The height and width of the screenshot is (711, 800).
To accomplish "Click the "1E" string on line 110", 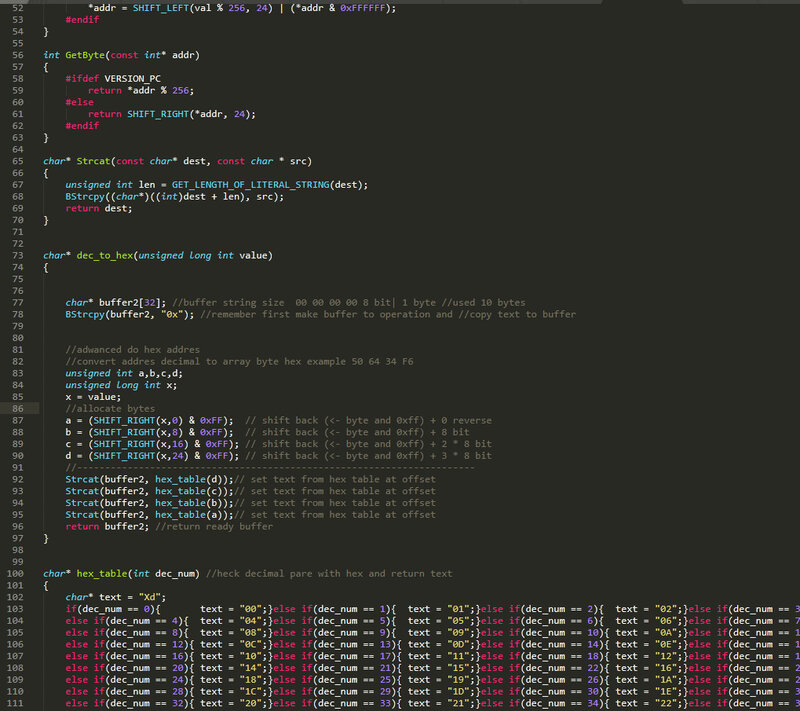I will (x=666, y=691).
